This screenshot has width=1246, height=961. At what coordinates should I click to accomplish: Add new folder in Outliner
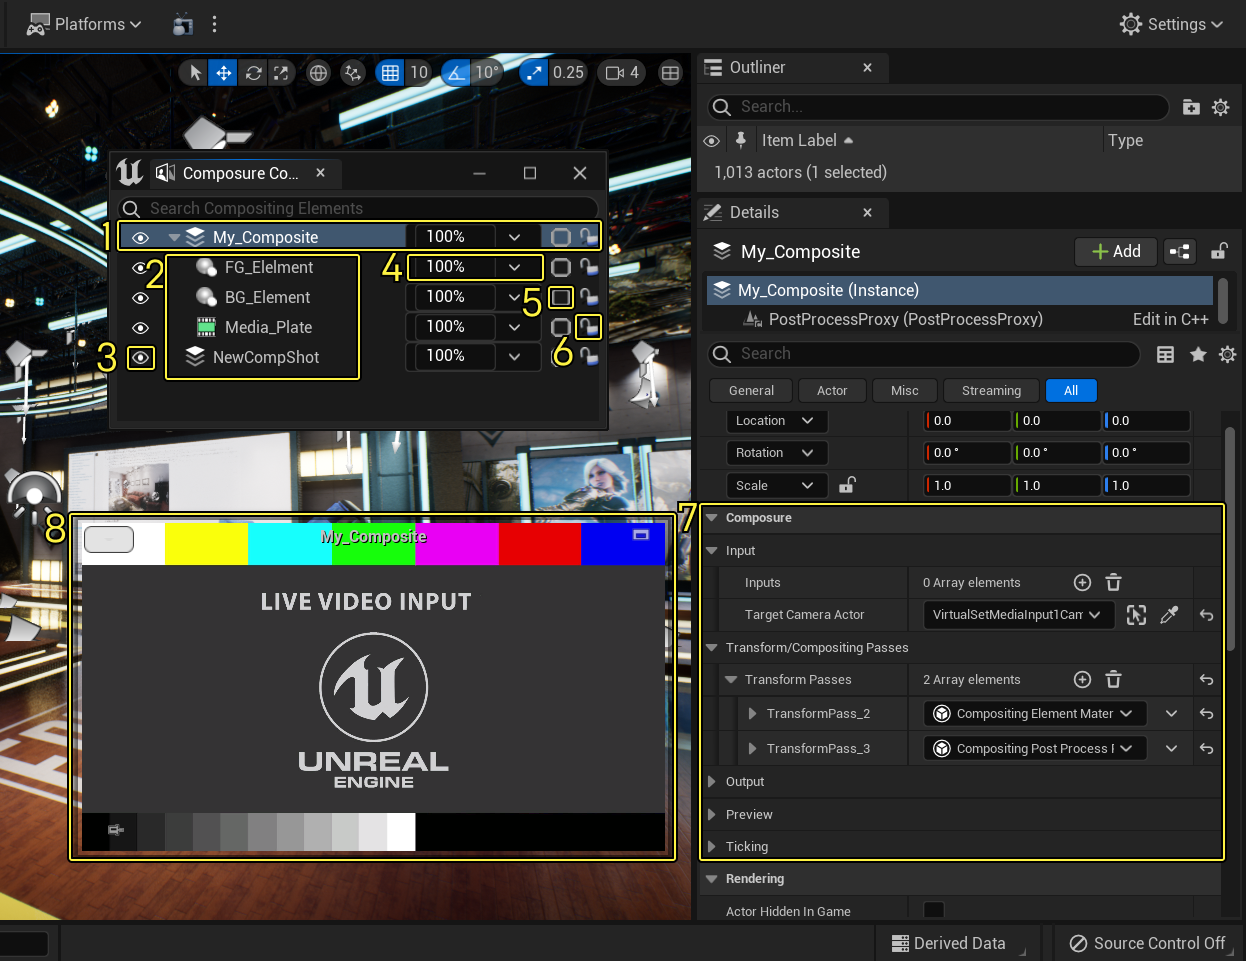[x=1191, y=107]
